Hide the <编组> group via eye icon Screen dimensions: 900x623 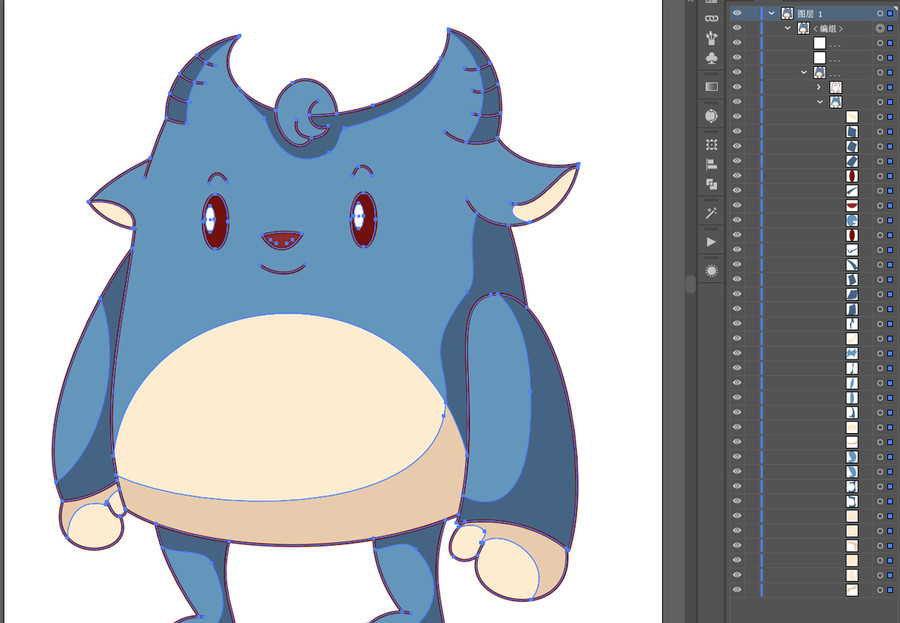737,28
